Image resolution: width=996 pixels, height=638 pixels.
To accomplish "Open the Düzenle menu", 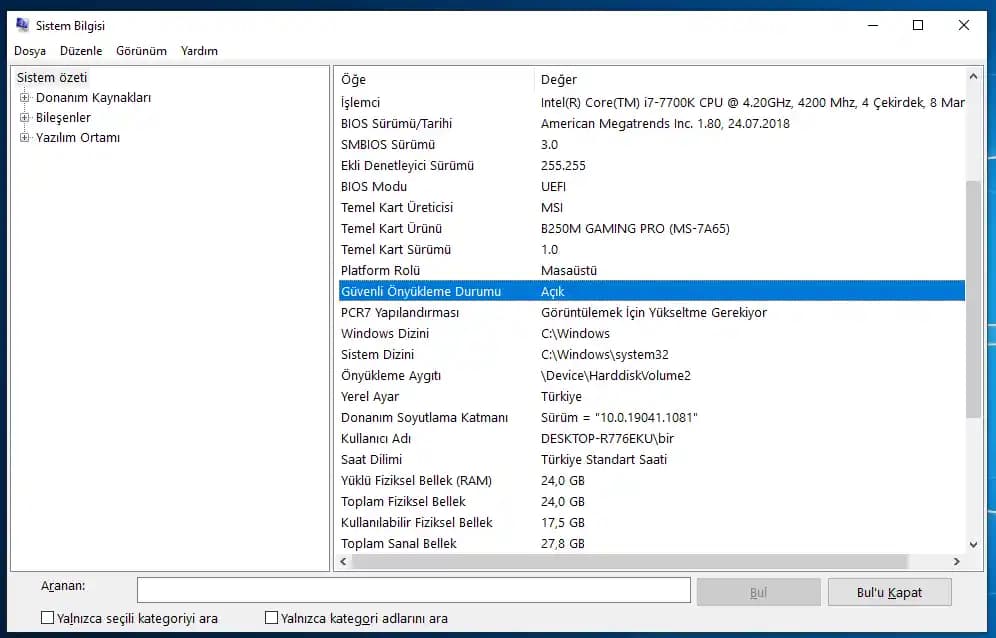I will click(x=81, y=51).
